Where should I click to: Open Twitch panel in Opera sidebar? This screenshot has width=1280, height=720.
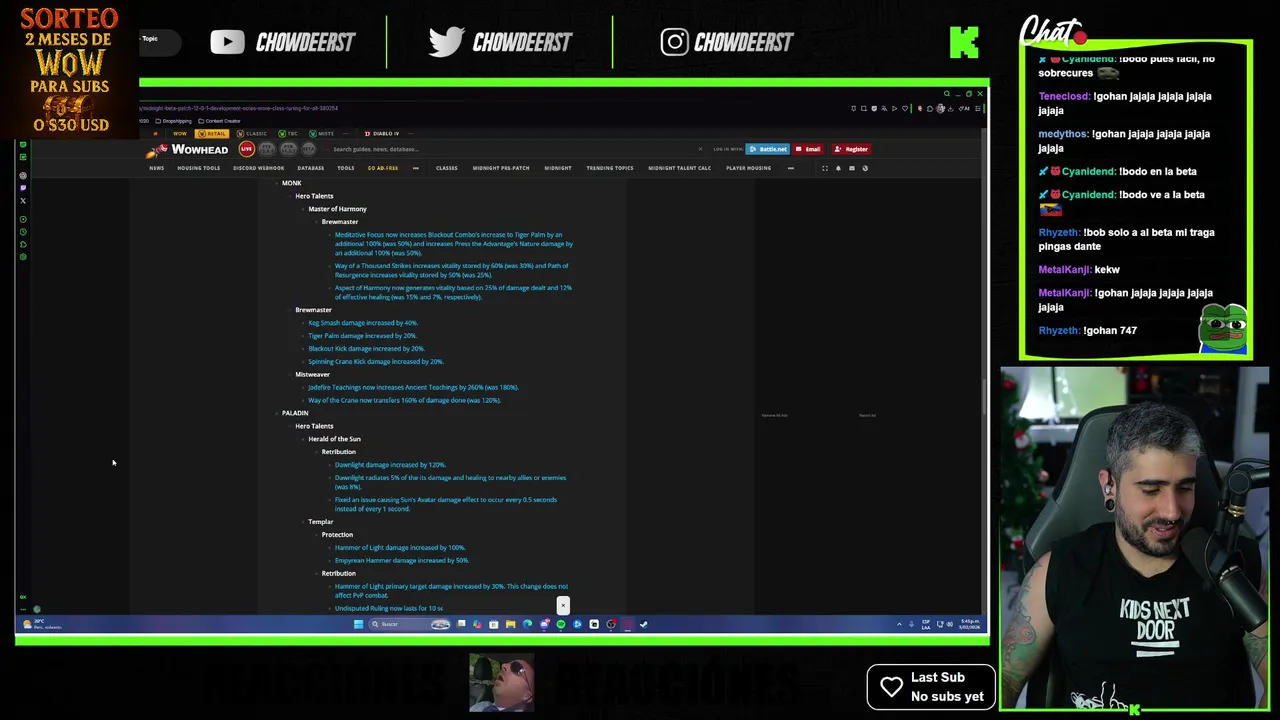tap(23, 187)
